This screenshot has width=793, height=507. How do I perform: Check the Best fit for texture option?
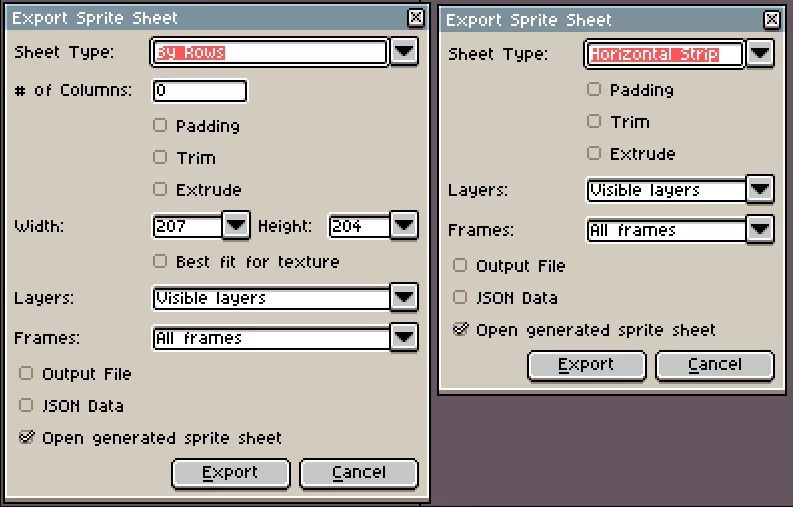(160, 262)
